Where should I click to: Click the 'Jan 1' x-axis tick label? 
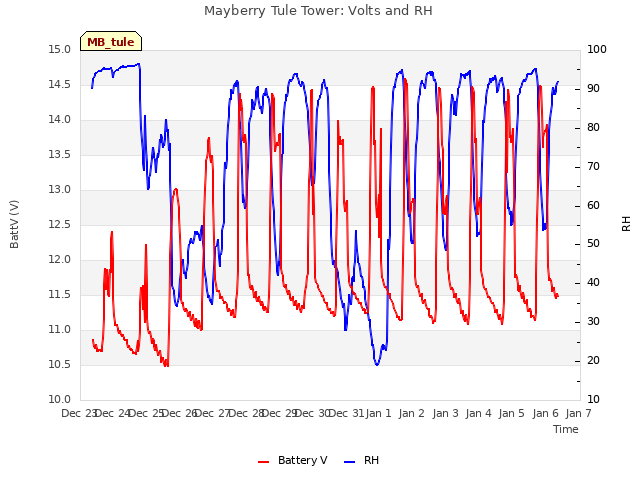378,413
